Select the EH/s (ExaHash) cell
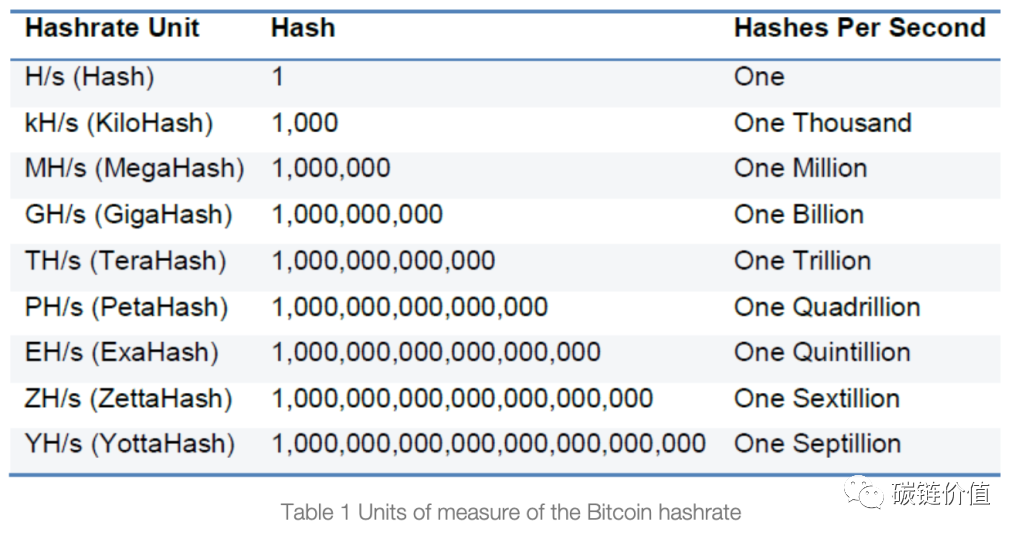 coord(121,352)
